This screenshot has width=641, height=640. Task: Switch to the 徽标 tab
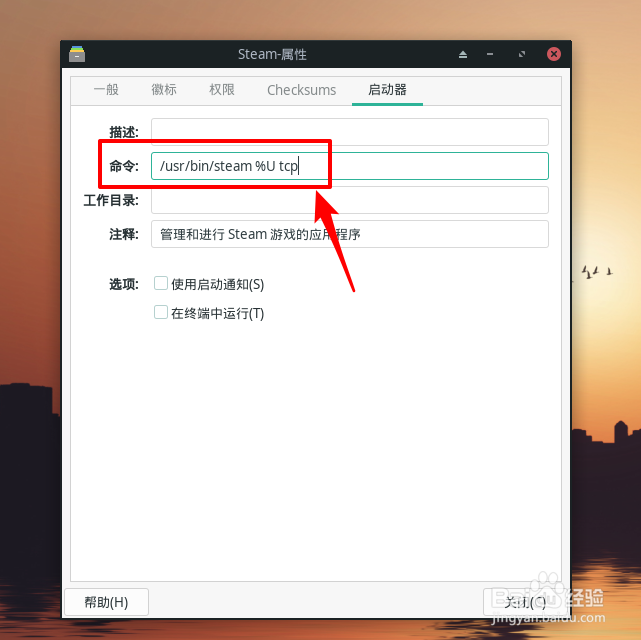[x=164, y=90]
